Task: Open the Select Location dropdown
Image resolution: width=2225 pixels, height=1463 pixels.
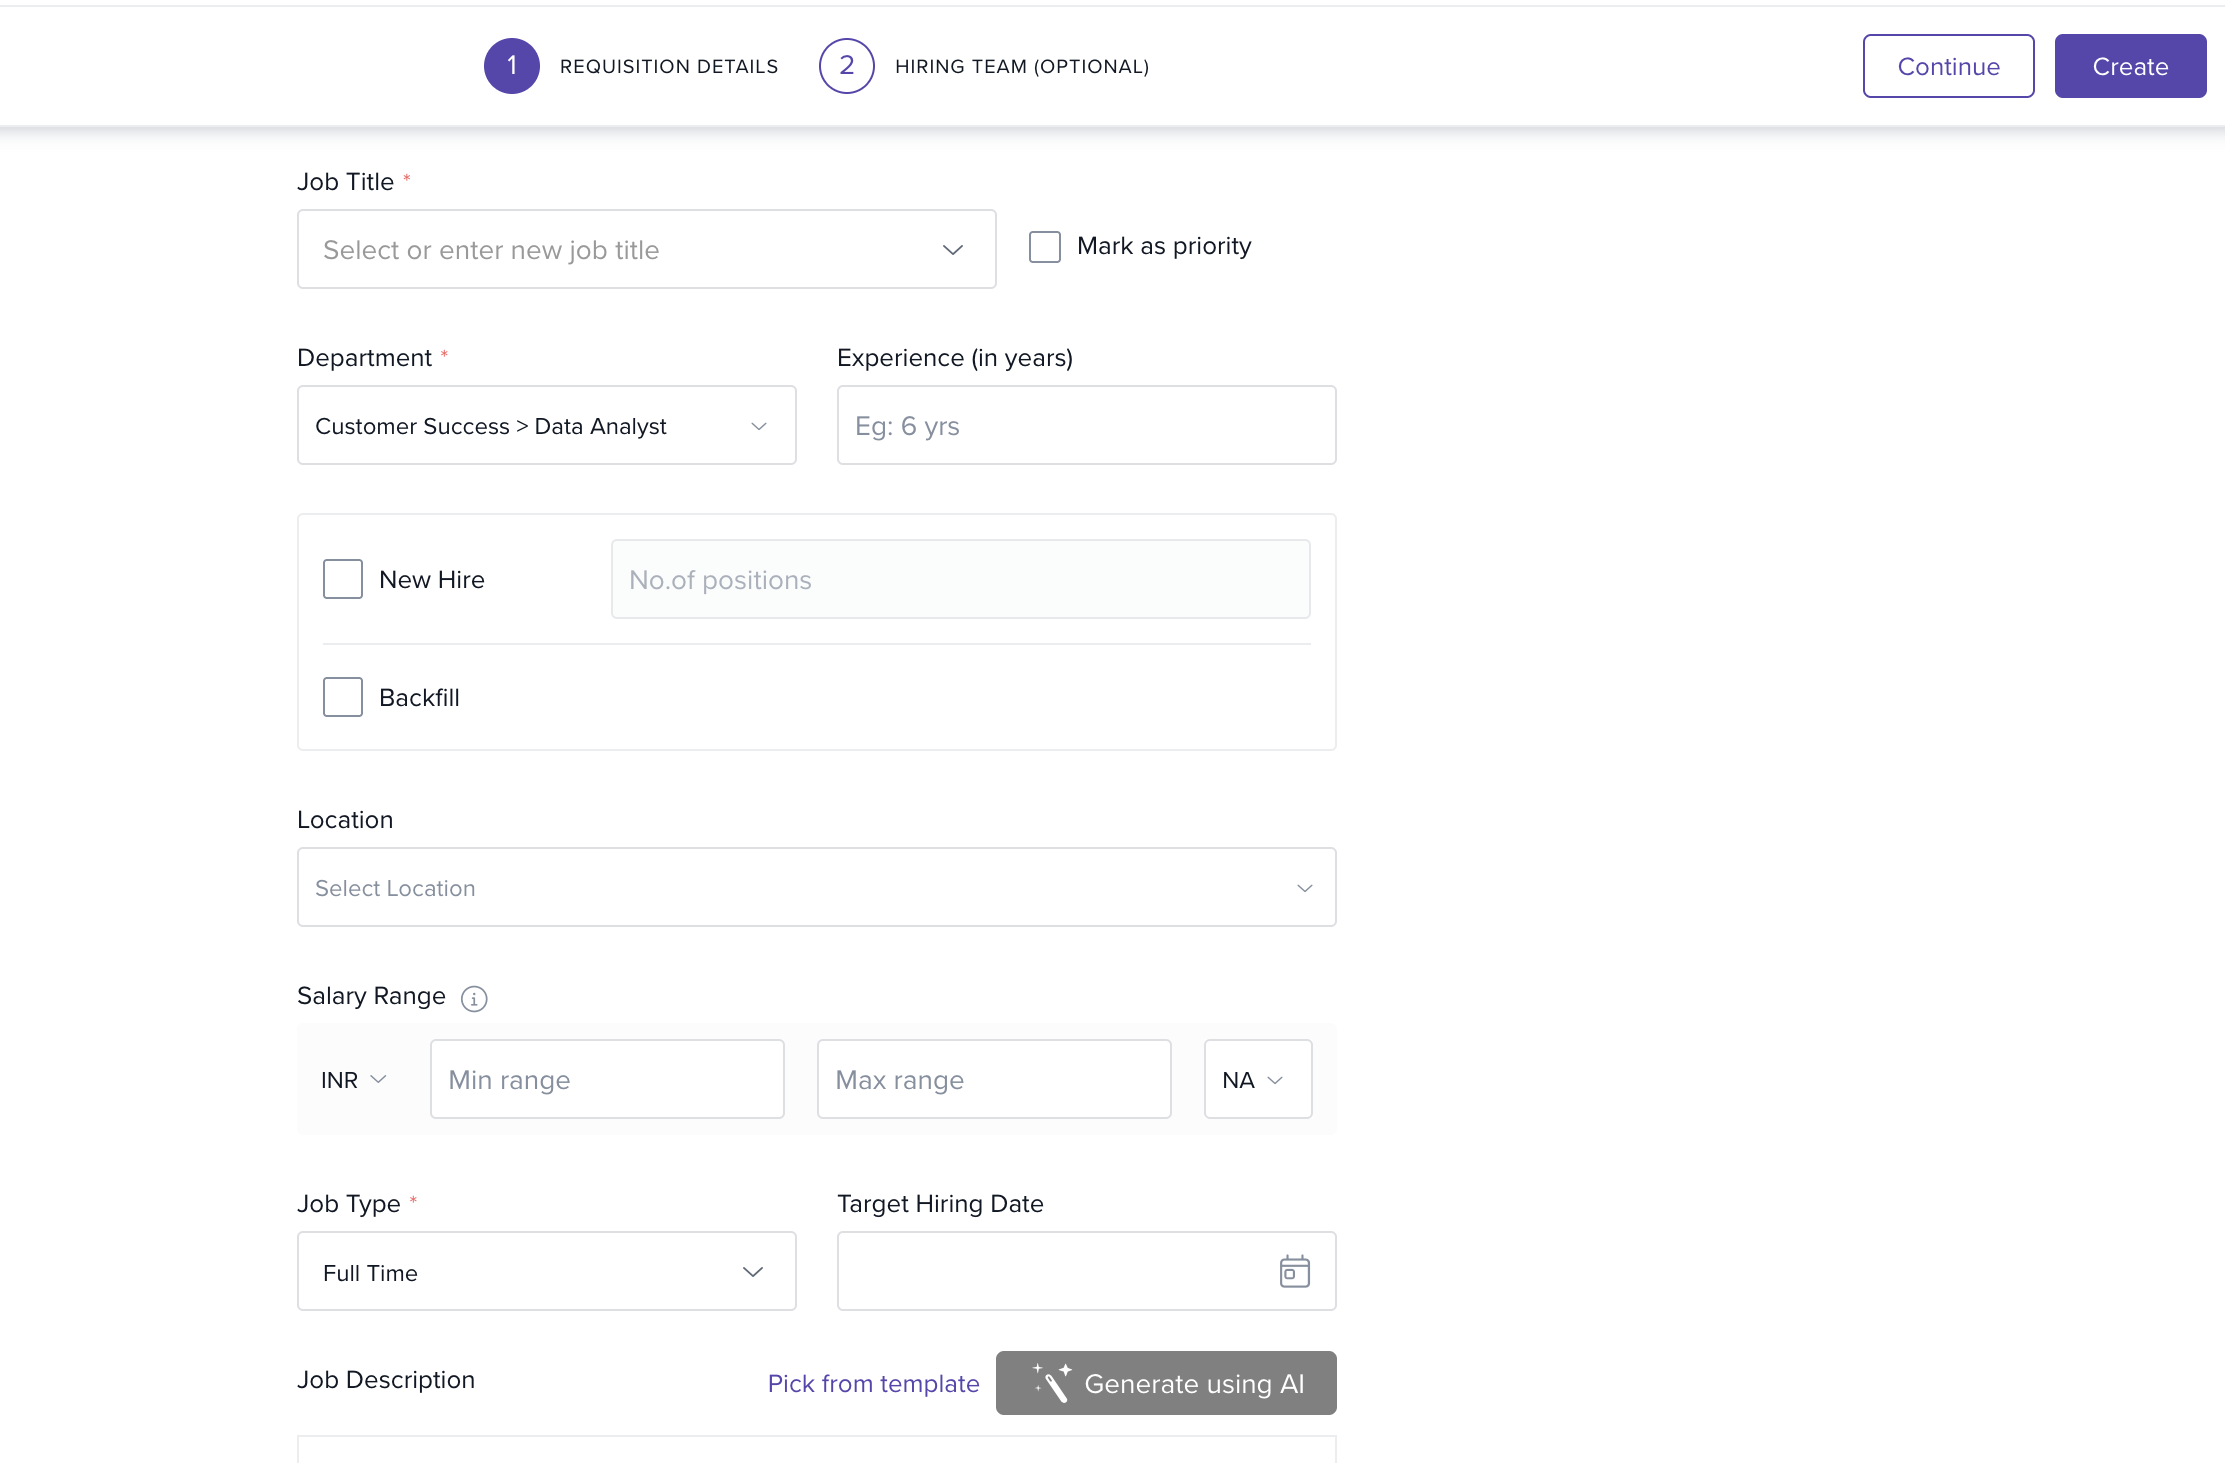Action: point(816,888)
